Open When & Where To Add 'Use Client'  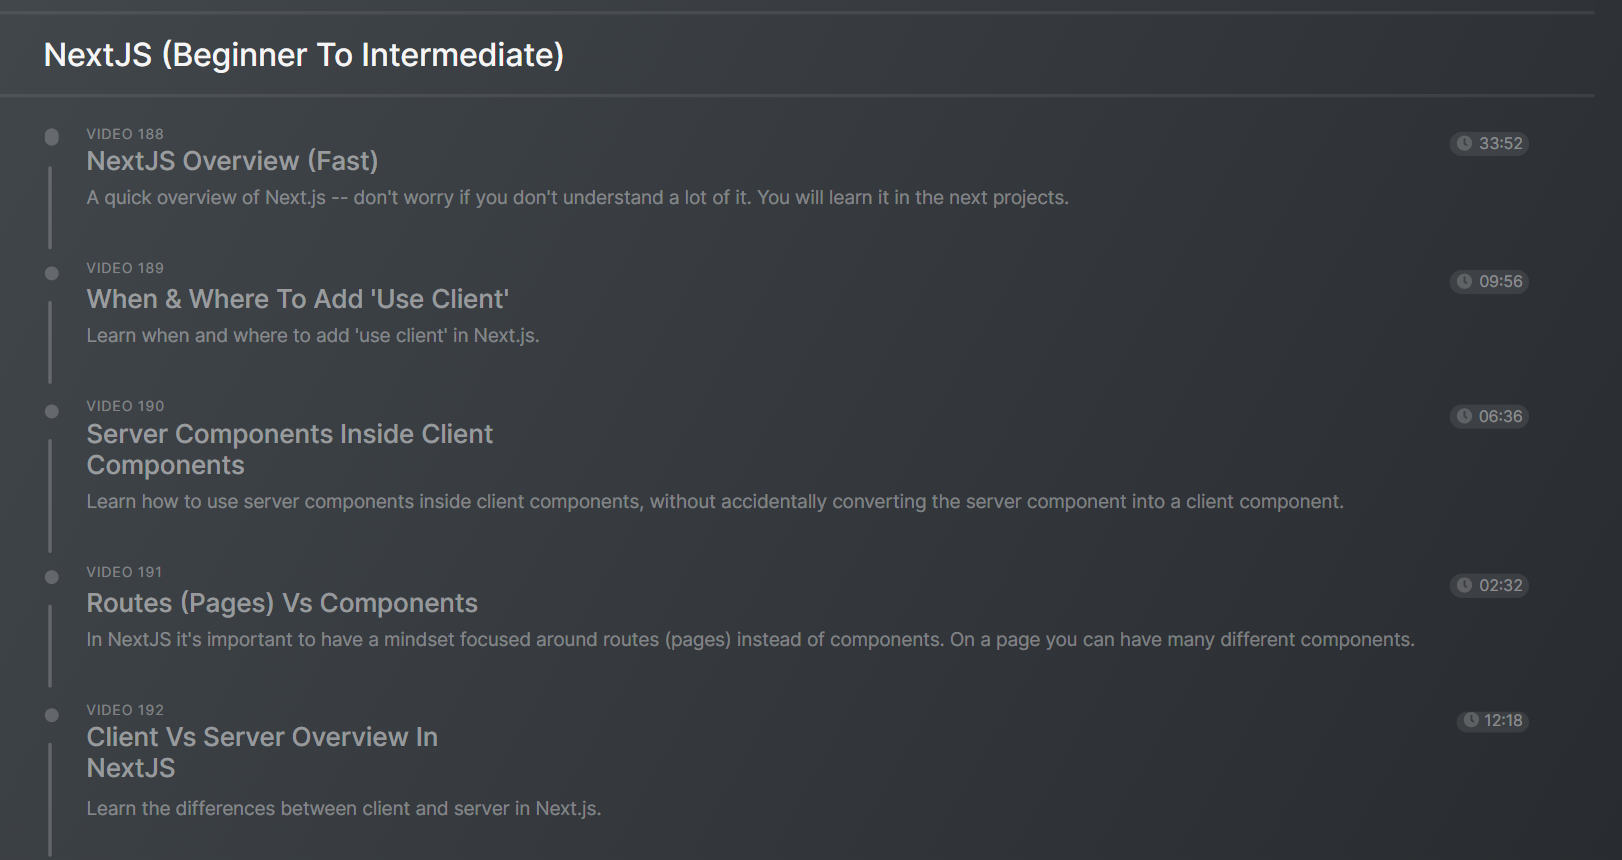pos(297,299)
